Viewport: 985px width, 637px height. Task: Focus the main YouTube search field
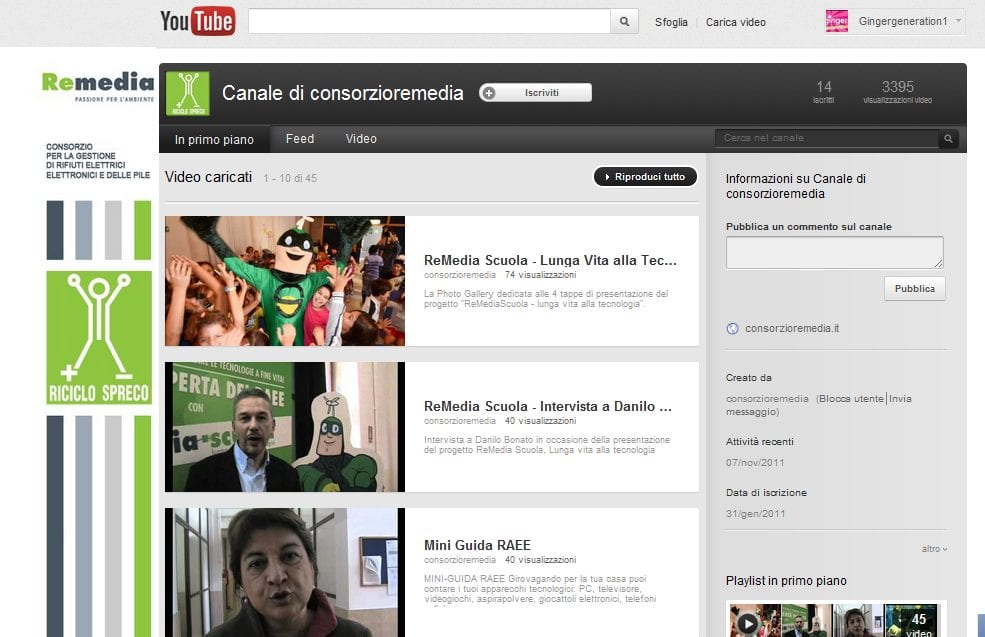point(429,21)
